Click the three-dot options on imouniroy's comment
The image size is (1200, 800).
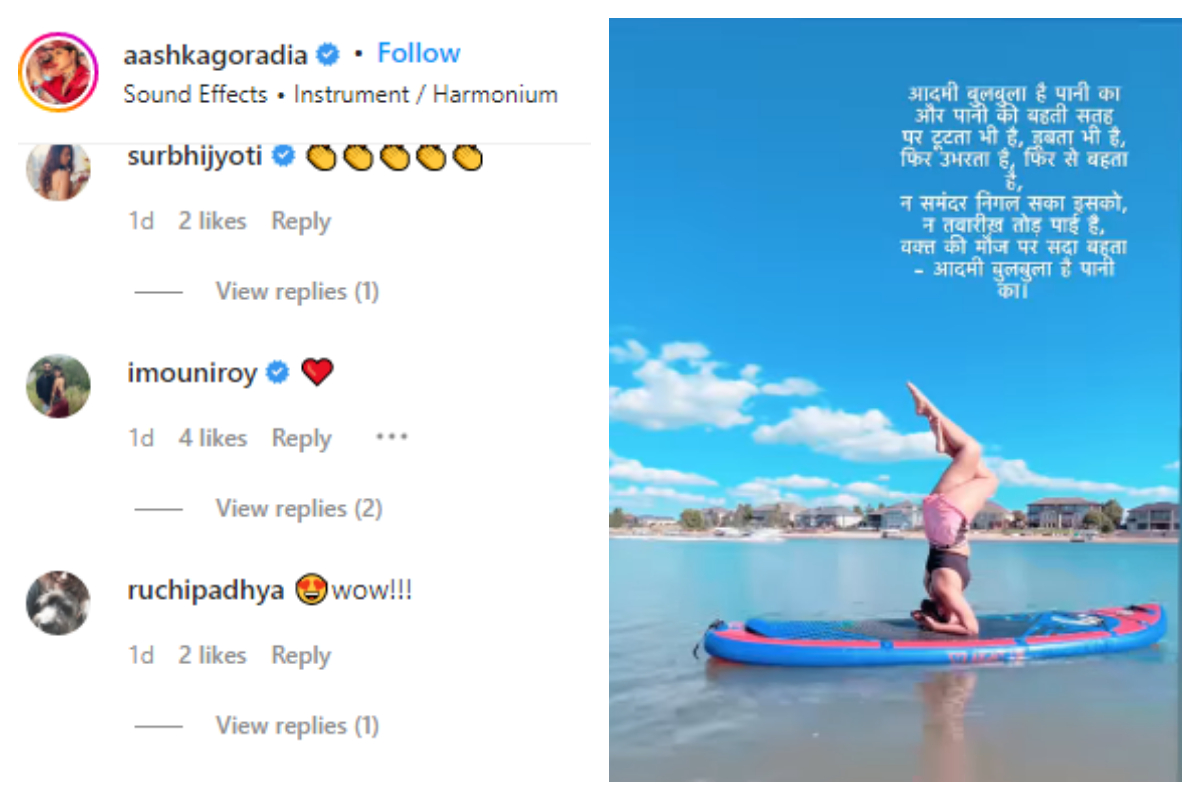tap(392, 438)
